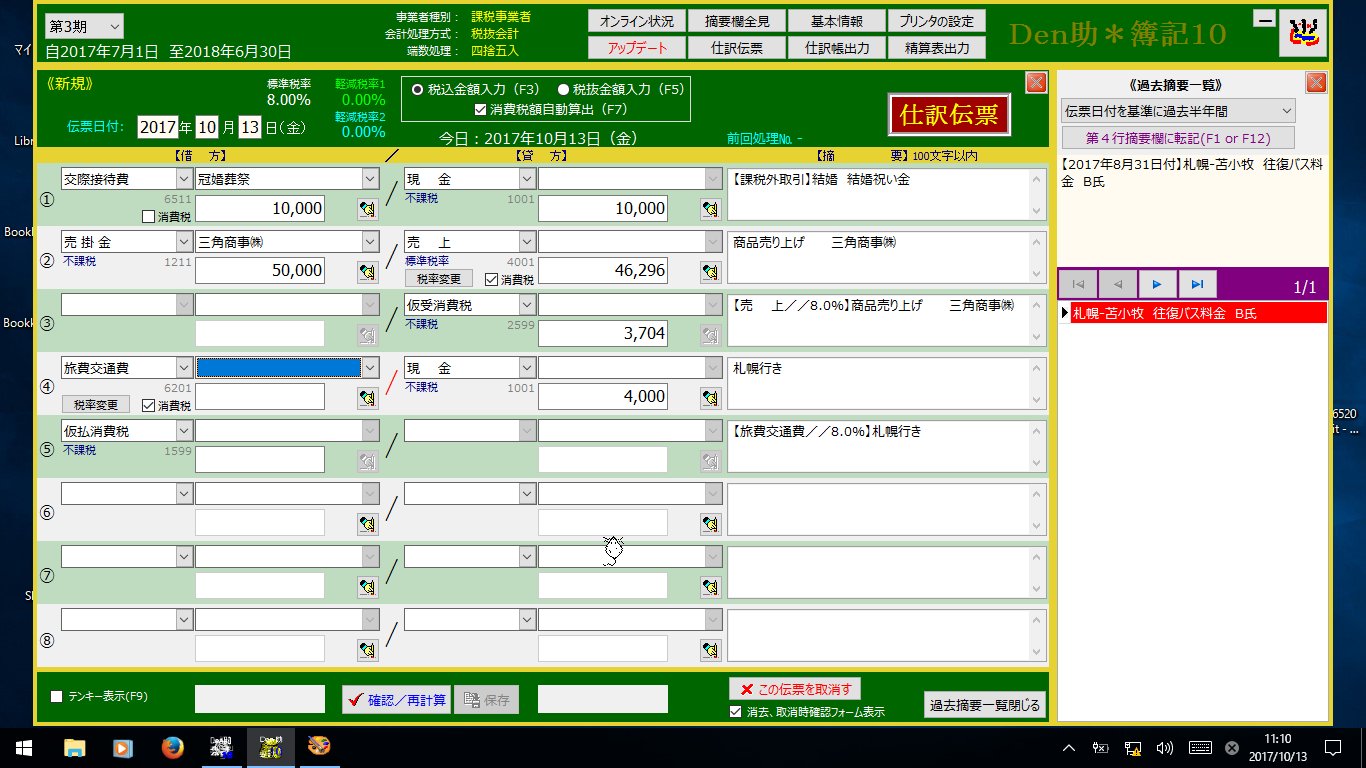Open Firefox from the taskbar

(x=173, y=747)
